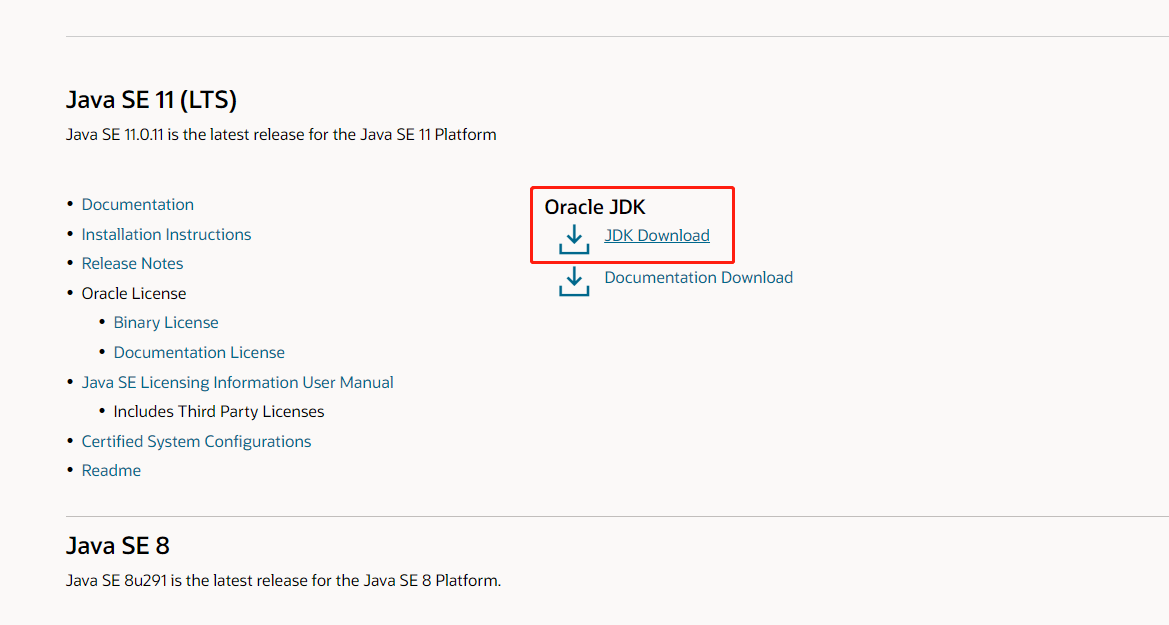This screenshot has width=1169, height=625.
Task: Open Installation Instructions link
Action: pyautogui.click(x=166, y=234)
